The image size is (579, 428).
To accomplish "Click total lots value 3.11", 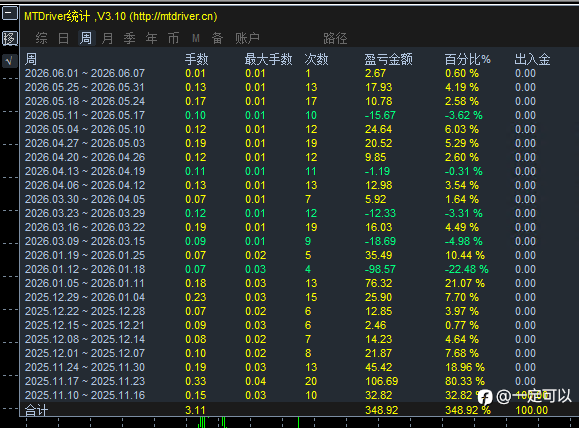I will pyautogui.click(x=195, y=410).
